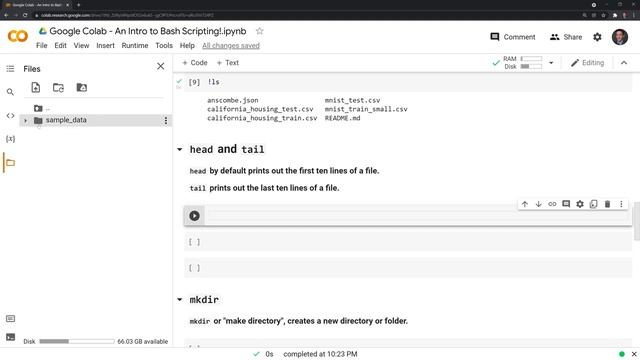Reload the browser page

tap(25, 15)
